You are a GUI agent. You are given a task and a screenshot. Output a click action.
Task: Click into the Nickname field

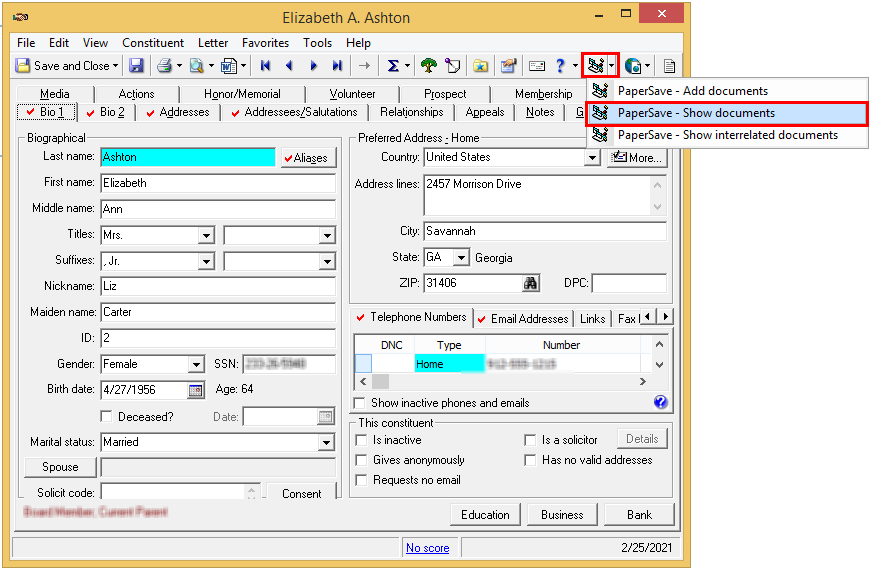[x=218, y=286]
